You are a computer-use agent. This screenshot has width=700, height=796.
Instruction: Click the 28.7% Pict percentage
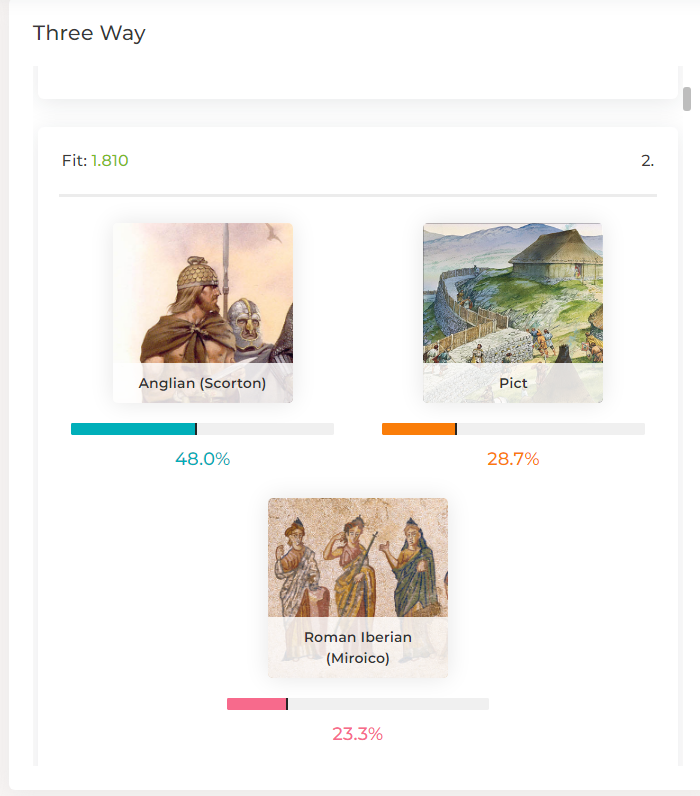tap(513, 459)
